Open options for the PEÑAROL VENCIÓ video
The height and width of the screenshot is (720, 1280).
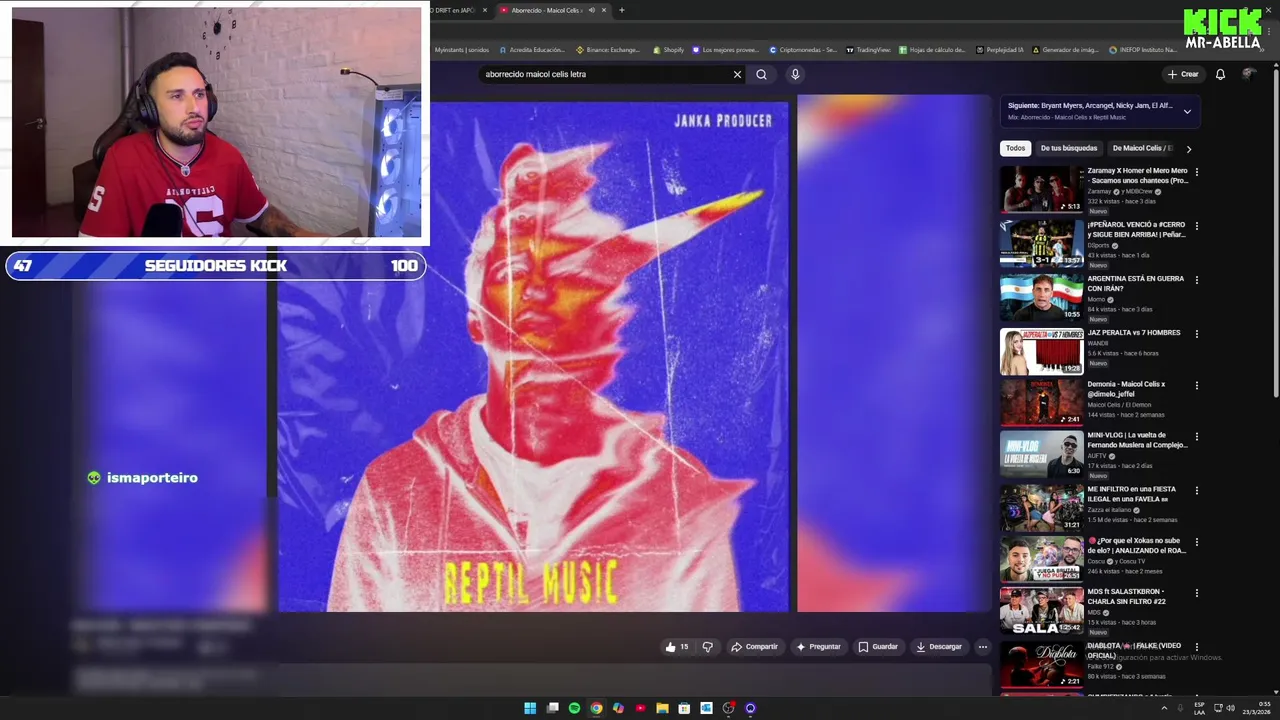point(1196,226)
